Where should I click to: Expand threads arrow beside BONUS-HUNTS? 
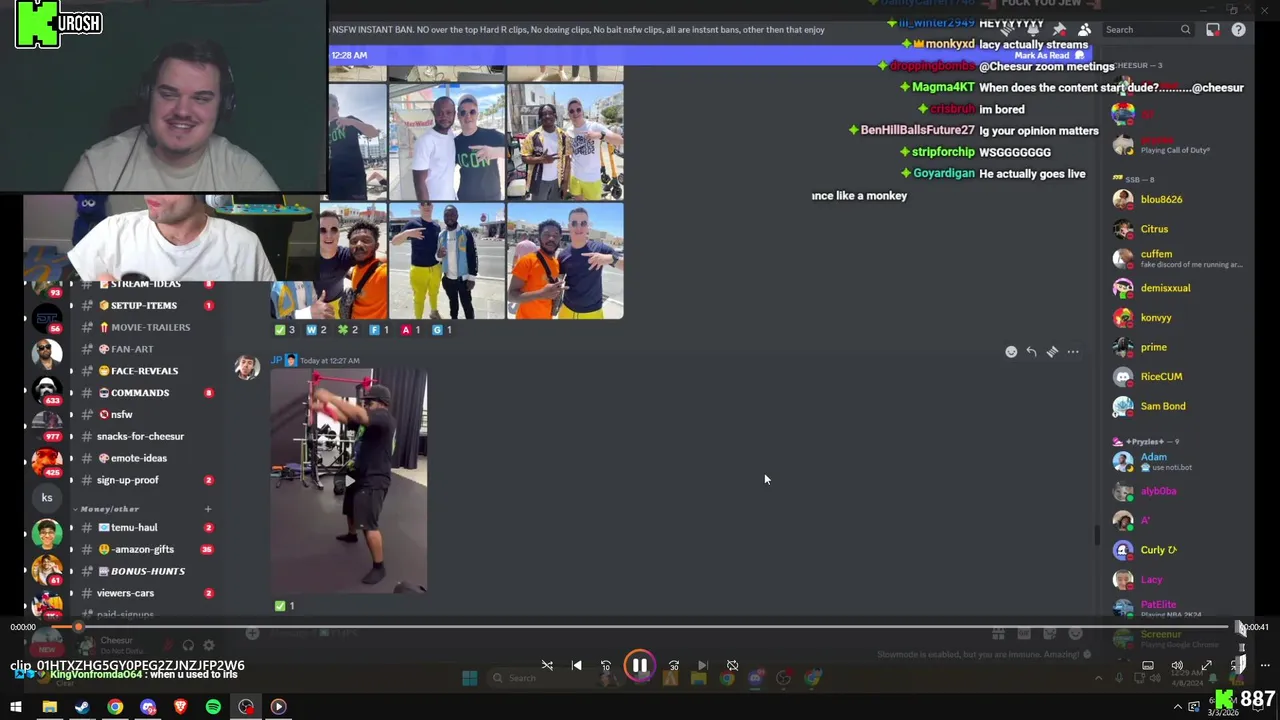(71, 571)
